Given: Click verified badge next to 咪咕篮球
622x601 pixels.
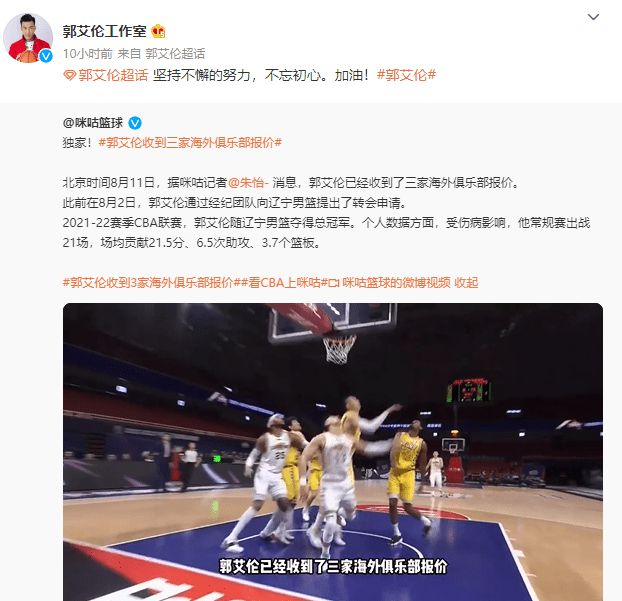Looking at the screenshot, I should click(x=135, y=123).
